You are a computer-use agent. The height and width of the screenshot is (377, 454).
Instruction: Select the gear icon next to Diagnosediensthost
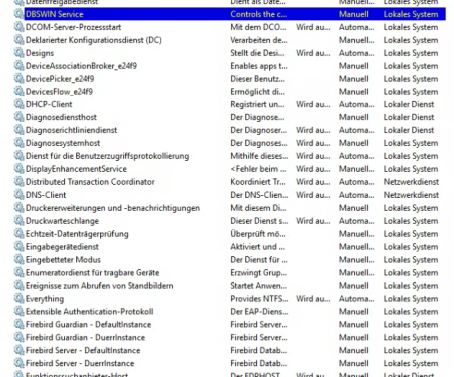pos(19,117)
